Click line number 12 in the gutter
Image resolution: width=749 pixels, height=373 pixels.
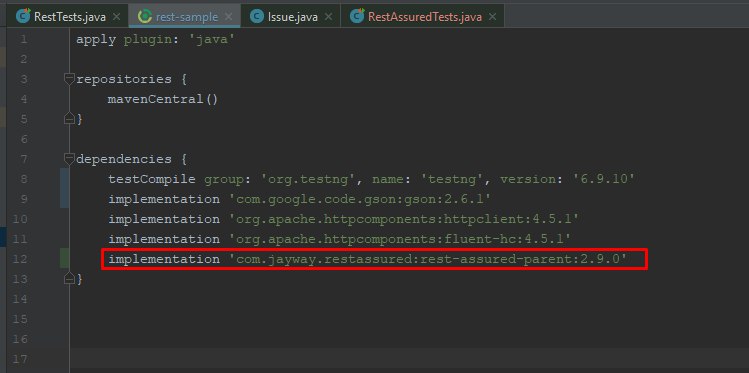[x=21, y=259]
